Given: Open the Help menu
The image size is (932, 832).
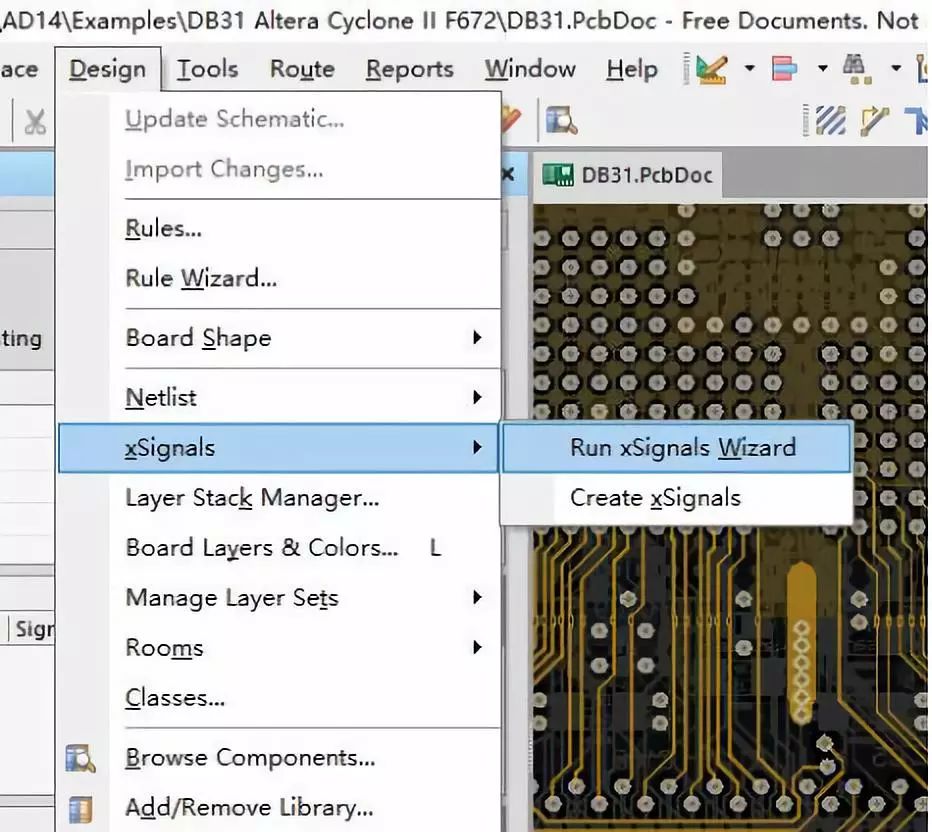Looking at the screenshot, I should (x=632, y=69).
